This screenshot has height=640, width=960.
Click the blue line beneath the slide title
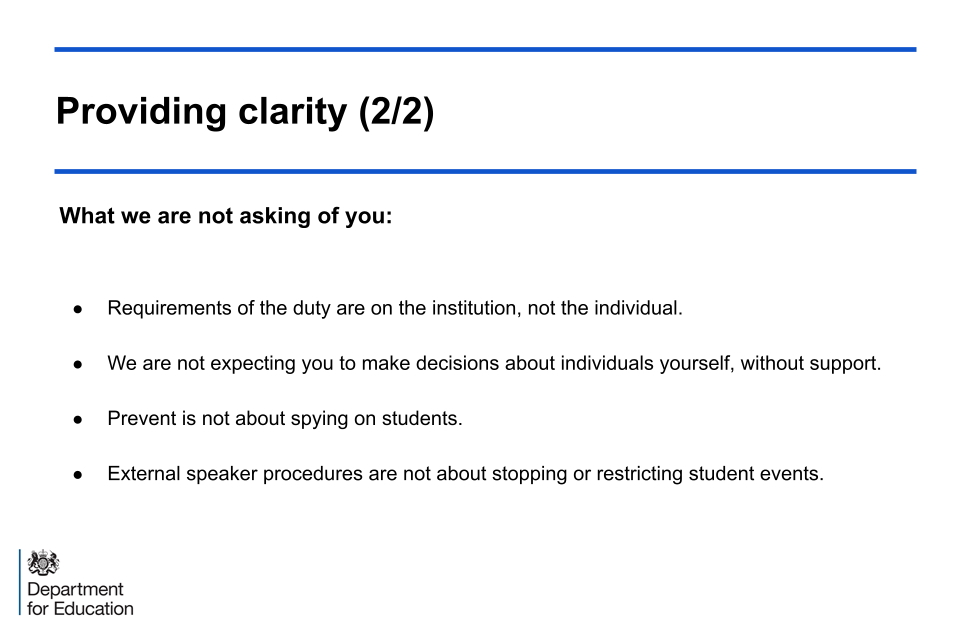(485, 172)
